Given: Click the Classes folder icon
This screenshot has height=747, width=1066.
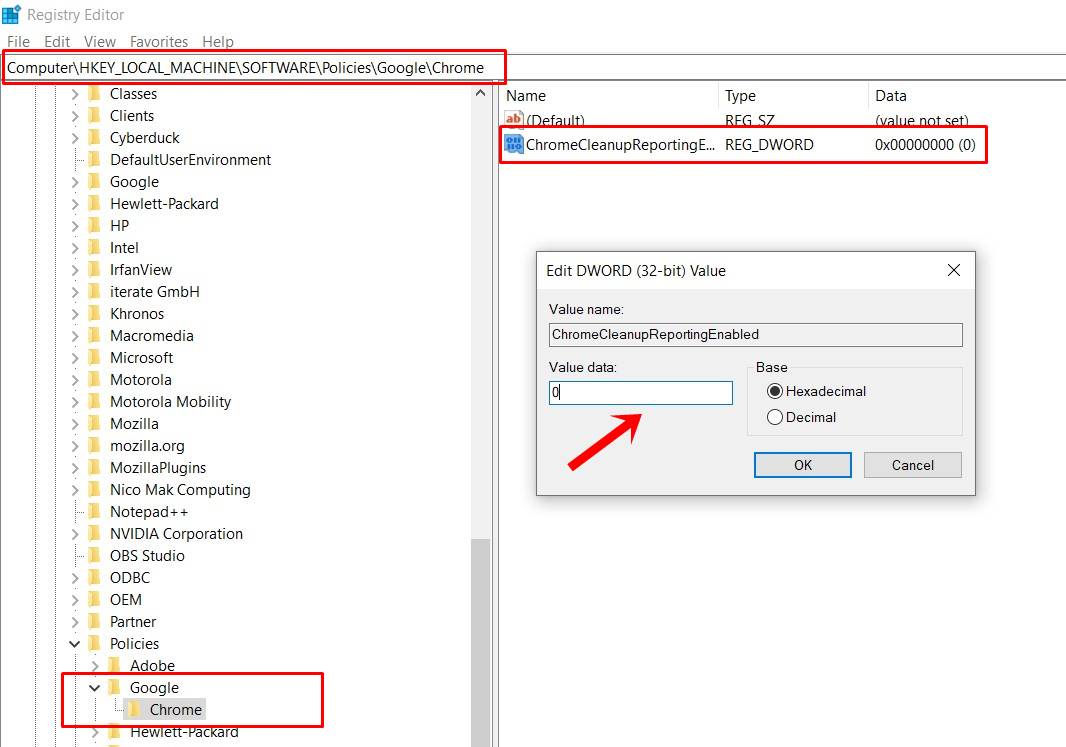Looking at the screenshot, I should point(94,94).
